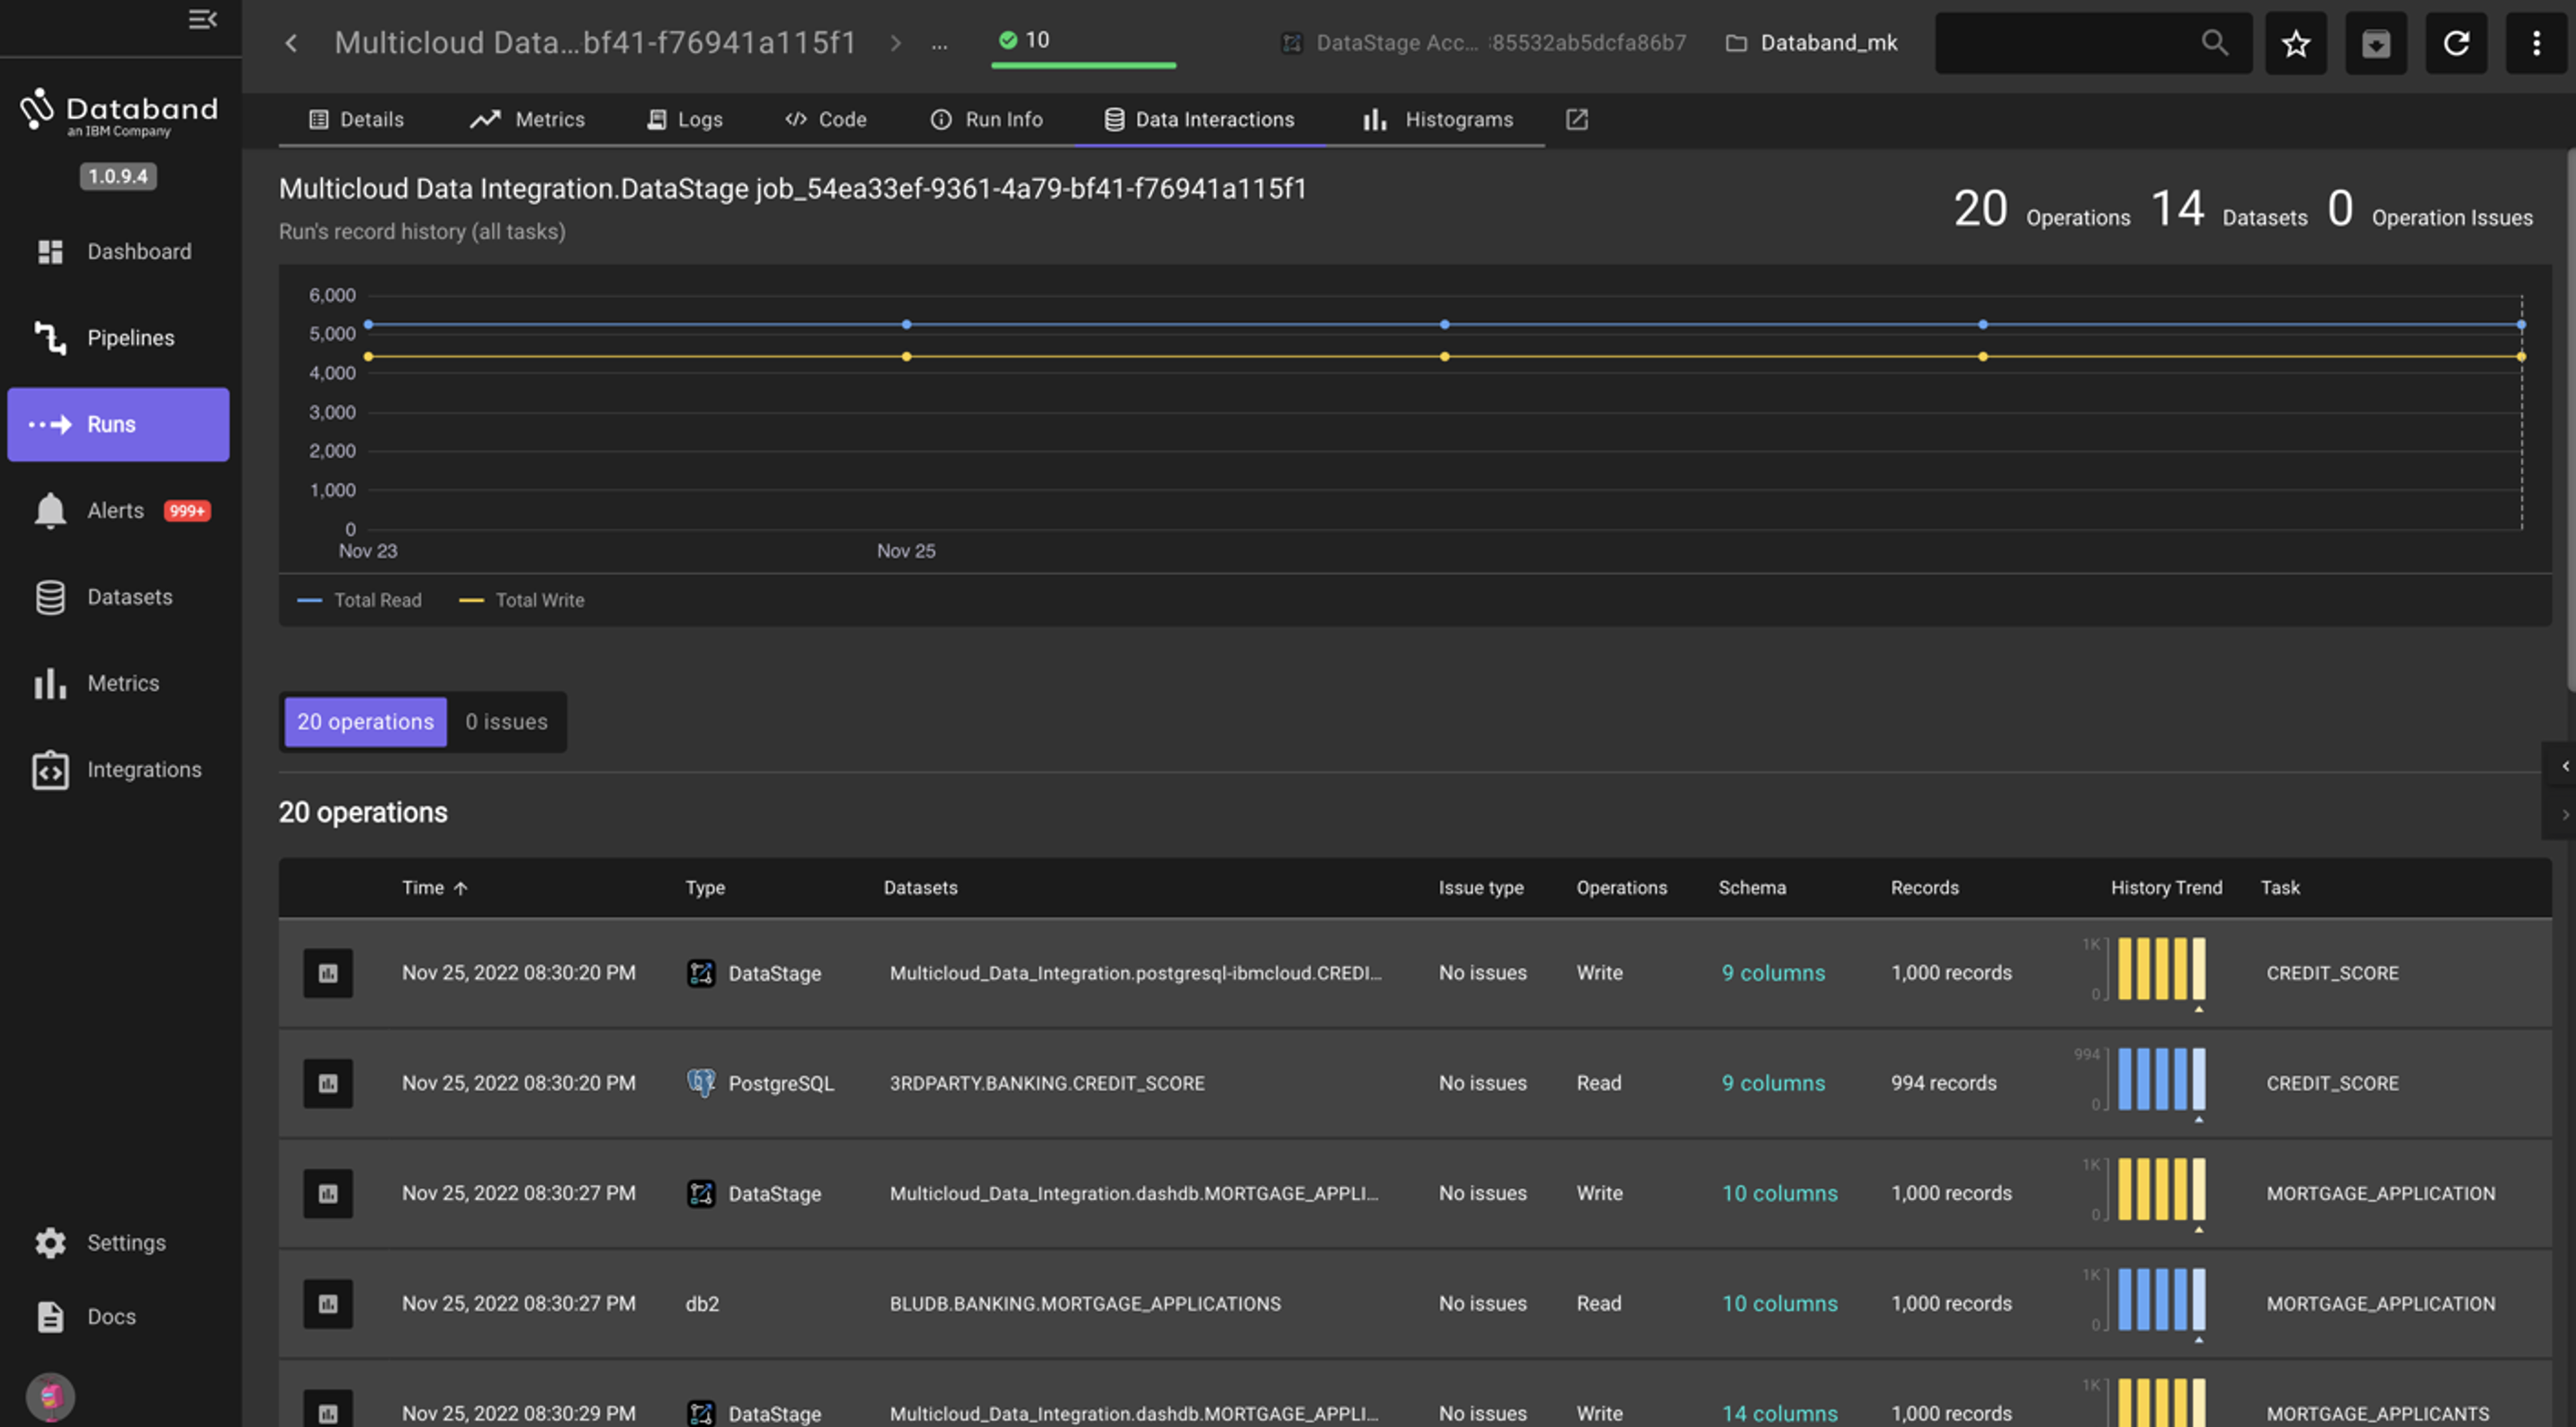2576x1427 pixels.
Task: Click the user avatar icon
Action: pos(50,1397)
